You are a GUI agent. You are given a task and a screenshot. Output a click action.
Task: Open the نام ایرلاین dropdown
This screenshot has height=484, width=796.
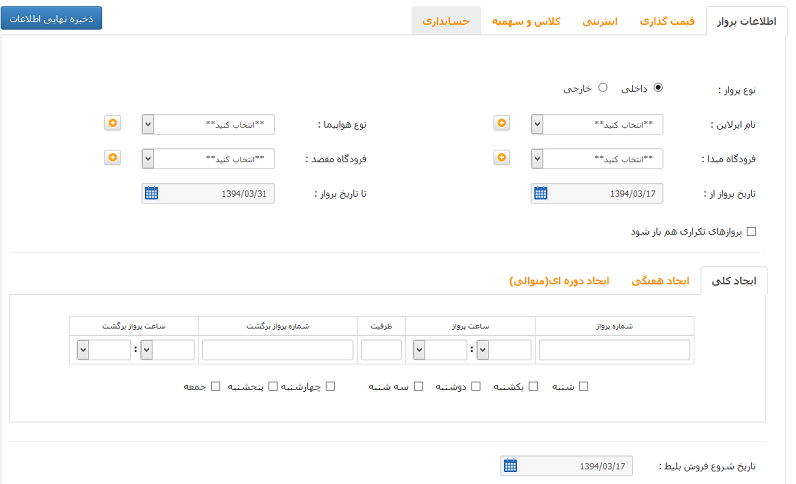597,124
